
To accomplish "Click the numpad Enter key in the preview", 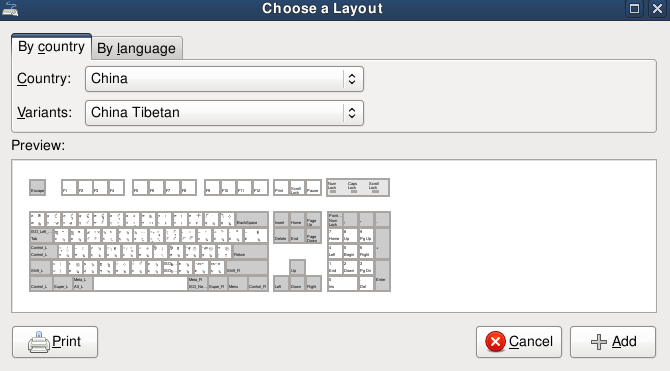I will 382,275.
